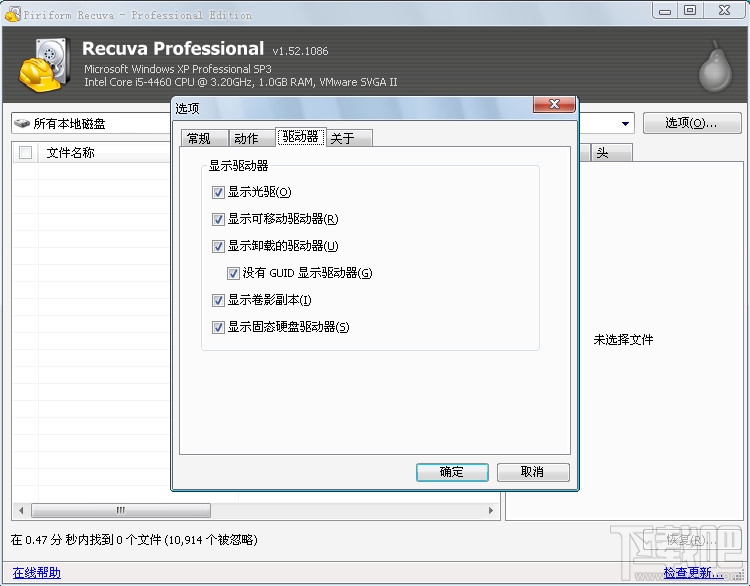The image size is (750, 586).
Task: Click the 检查更新... link
Action: pos(693,572)
